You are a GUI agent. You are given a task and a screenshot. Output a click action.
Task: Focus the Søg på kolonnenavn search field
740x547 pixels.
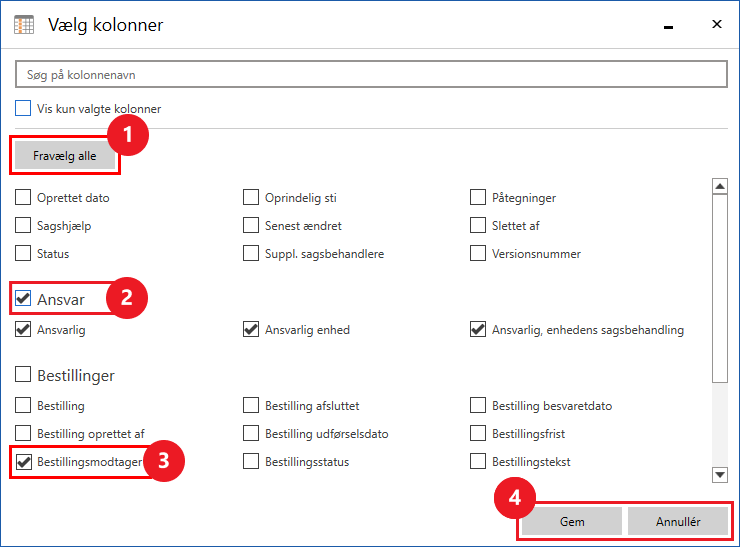370,76
